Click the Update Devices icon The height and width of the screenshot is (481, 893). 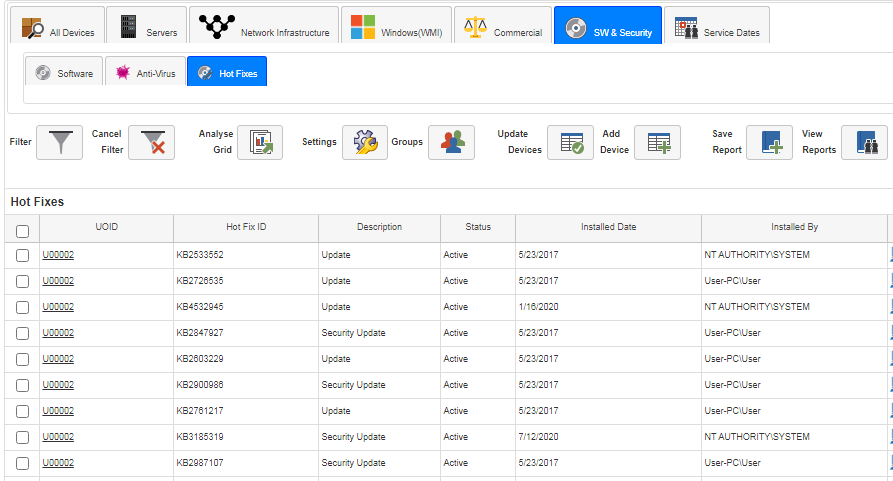571,142
